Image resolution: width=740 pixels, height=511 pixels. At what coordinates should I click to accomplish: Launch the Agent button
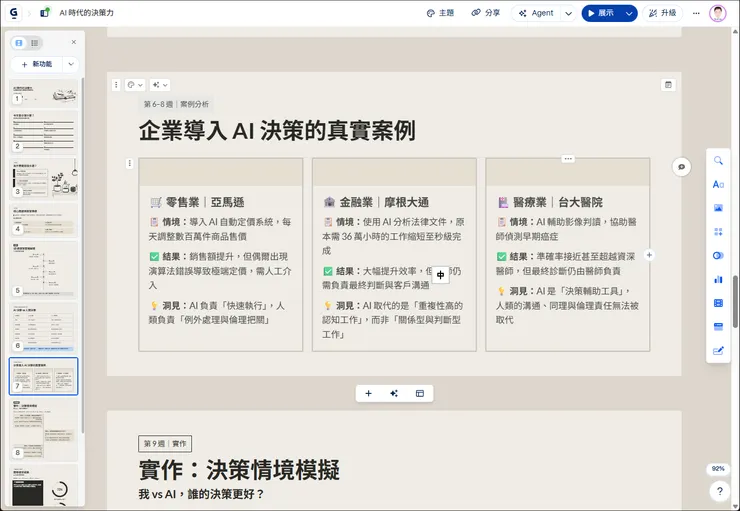point(536,13)
